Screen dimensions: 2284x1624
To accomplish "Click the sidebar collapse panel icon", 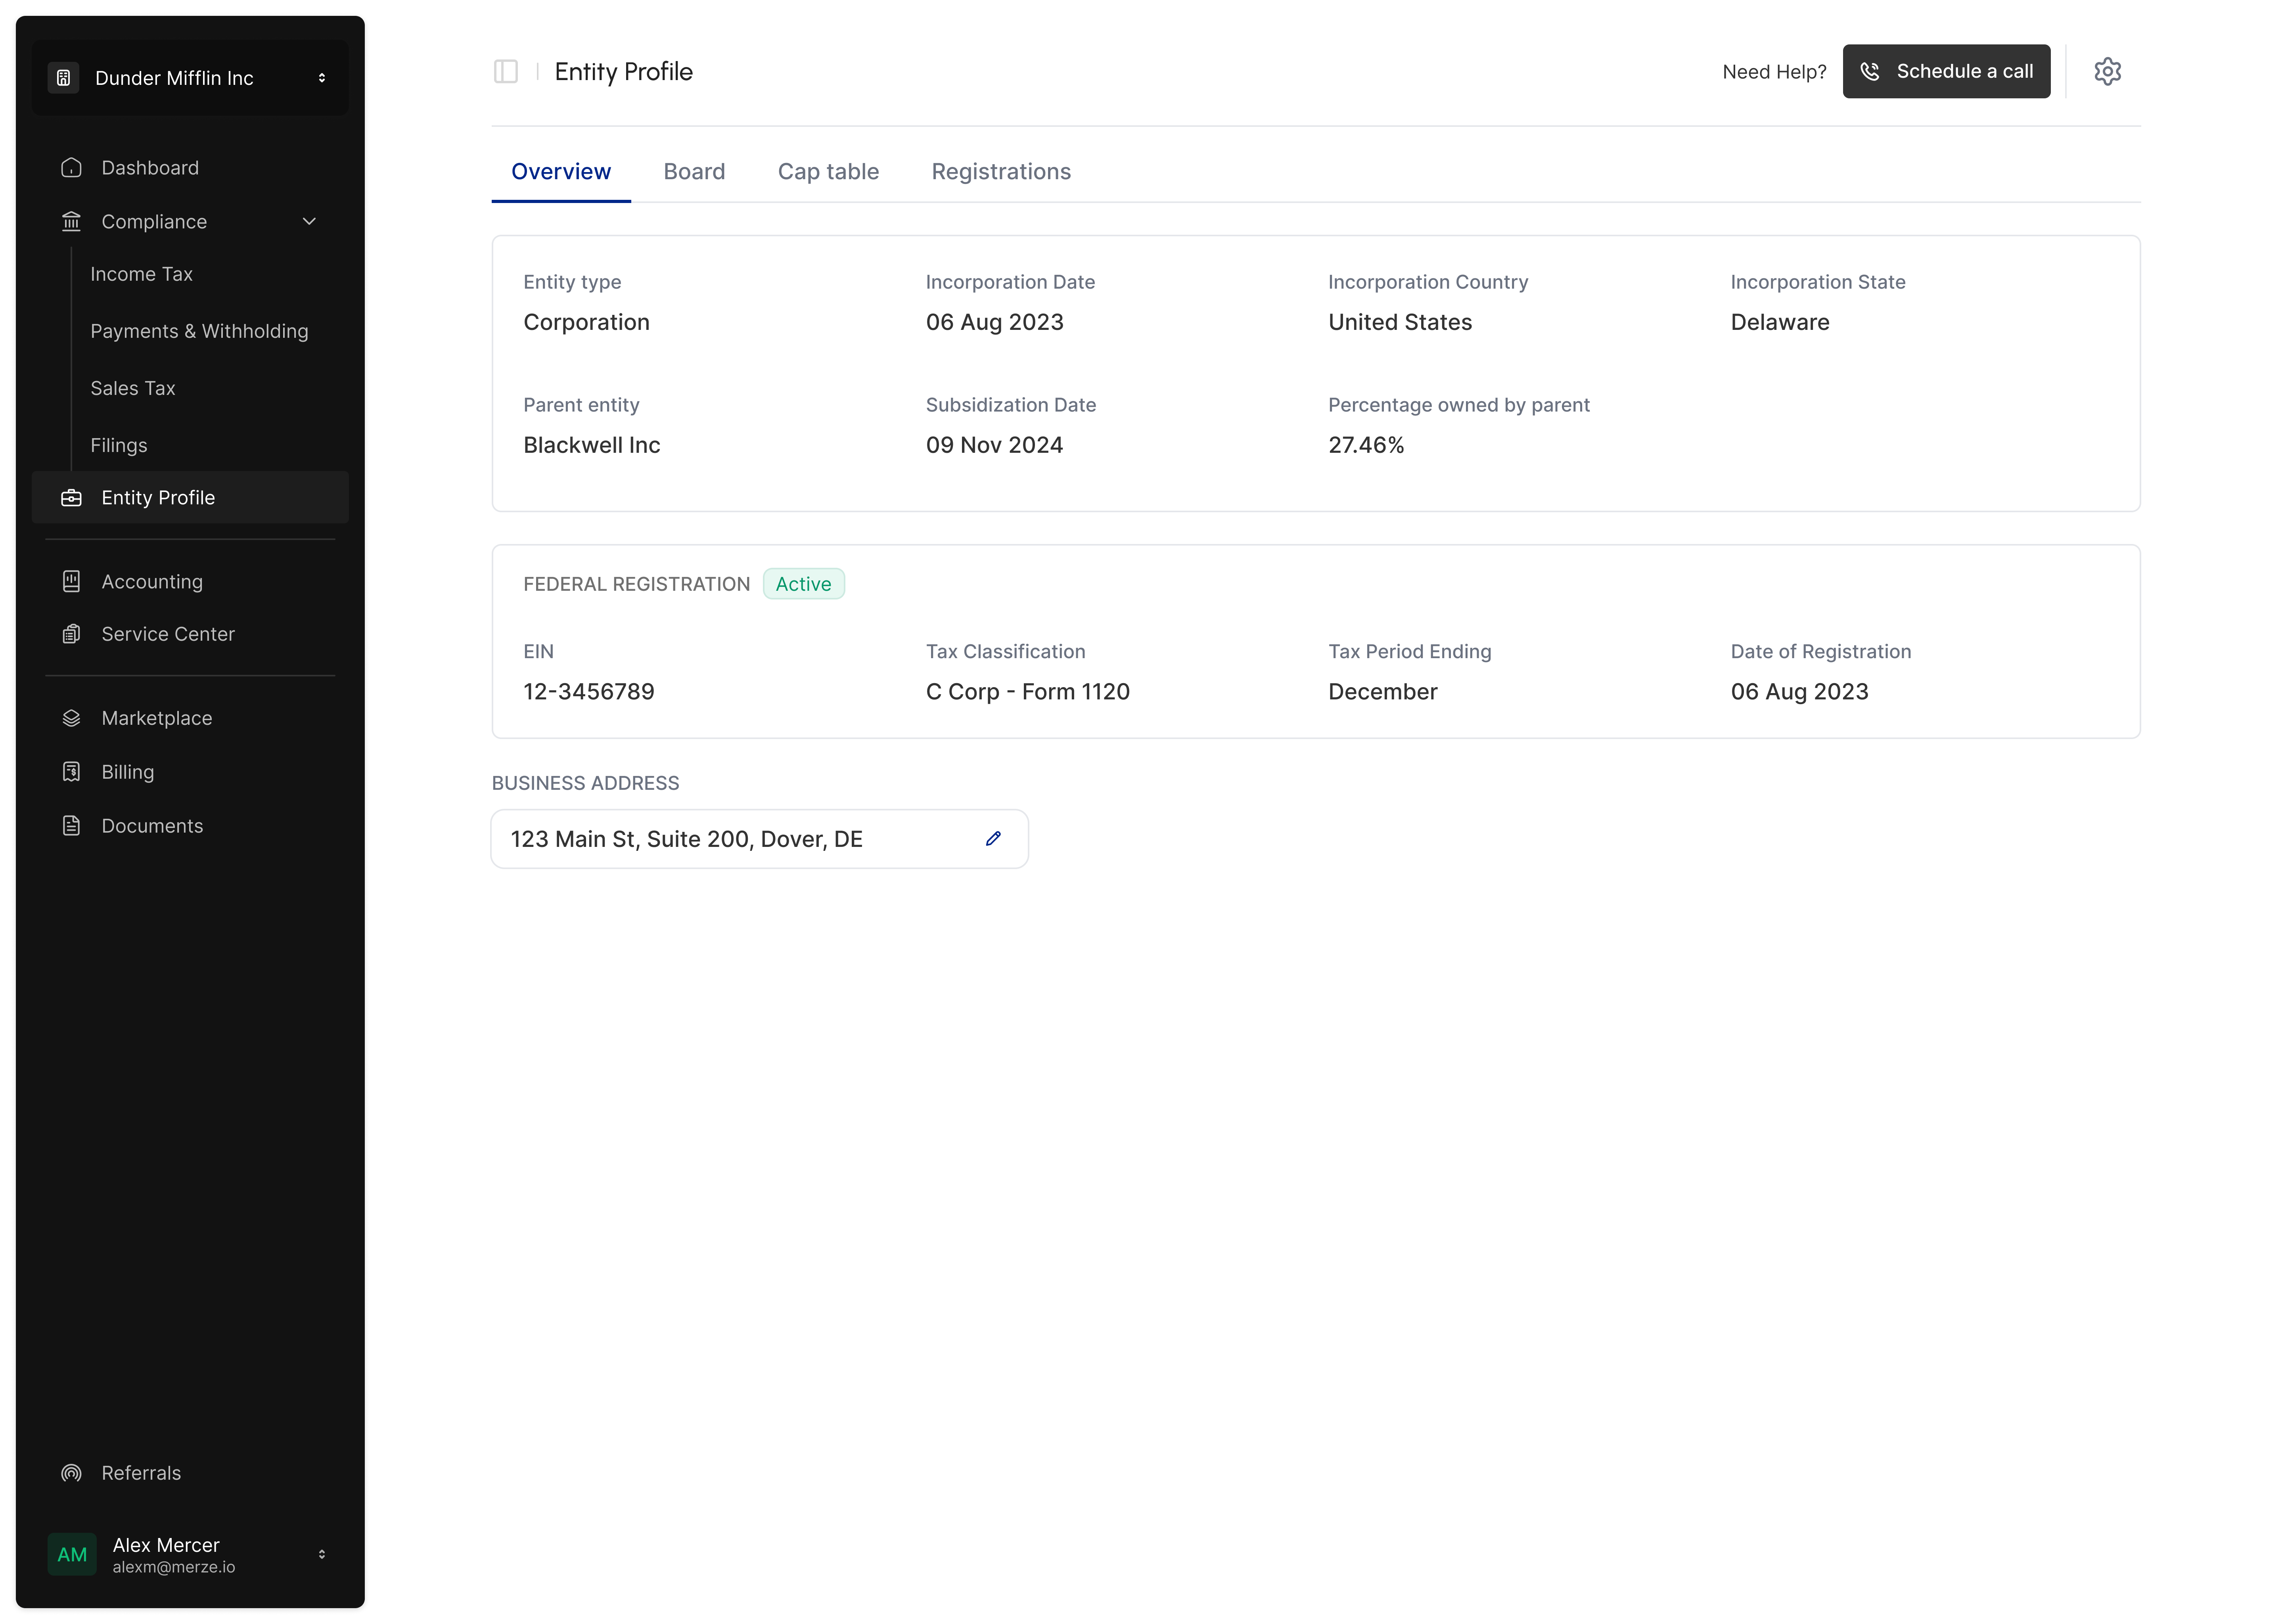I will coord(506,72).
